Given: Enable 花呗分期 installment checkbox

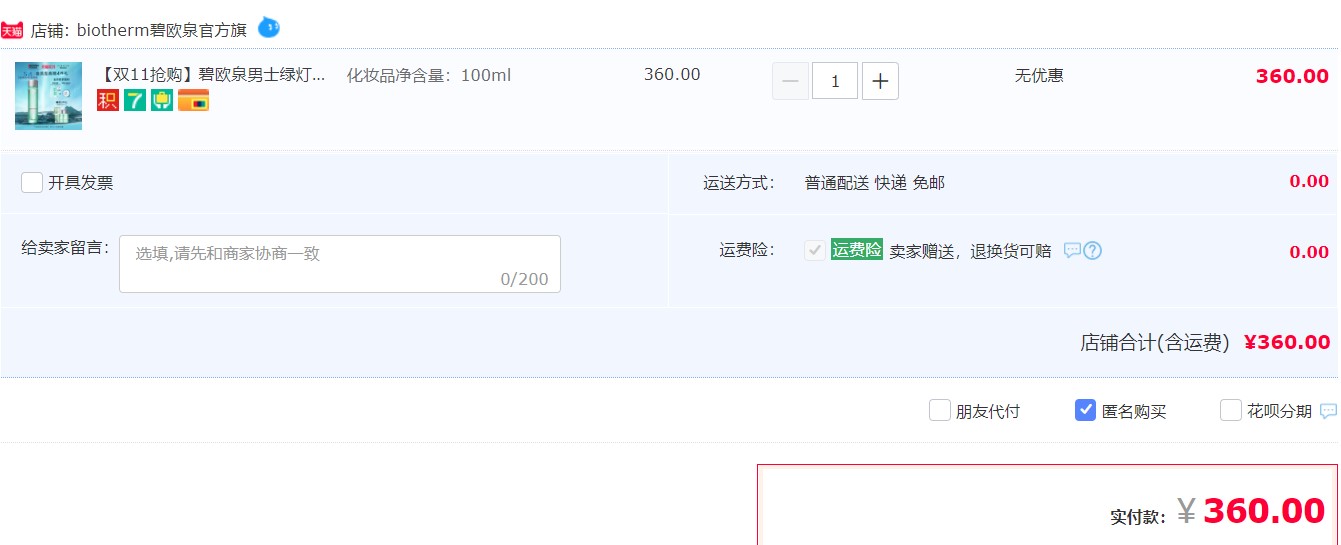Looking at the screenshot, I should tap(1231, 410).
